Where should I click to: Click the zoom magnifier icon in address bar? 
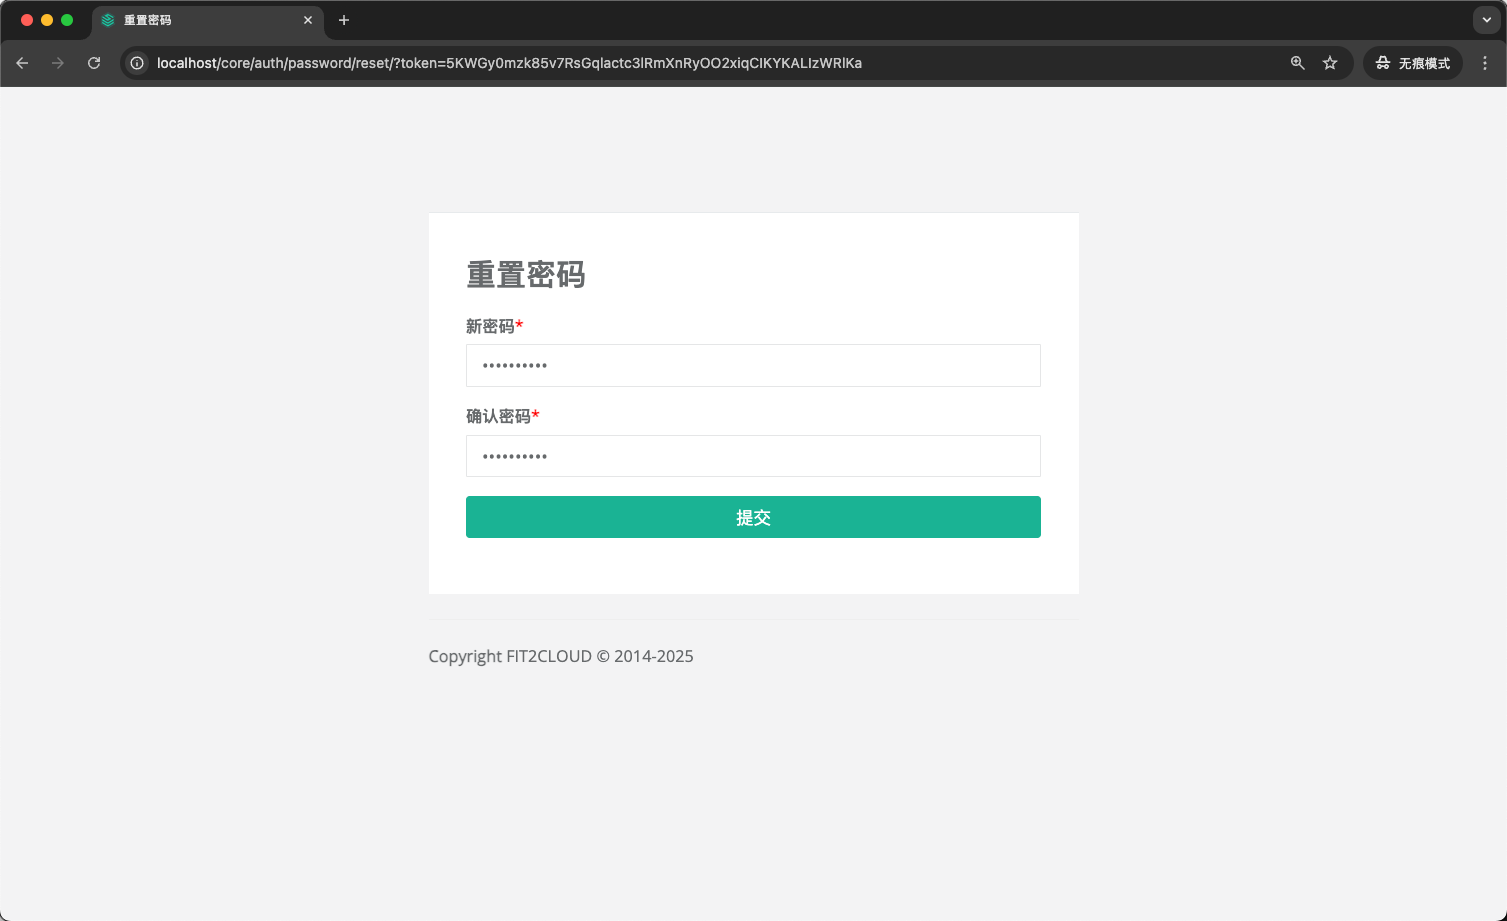point(1297,62)
